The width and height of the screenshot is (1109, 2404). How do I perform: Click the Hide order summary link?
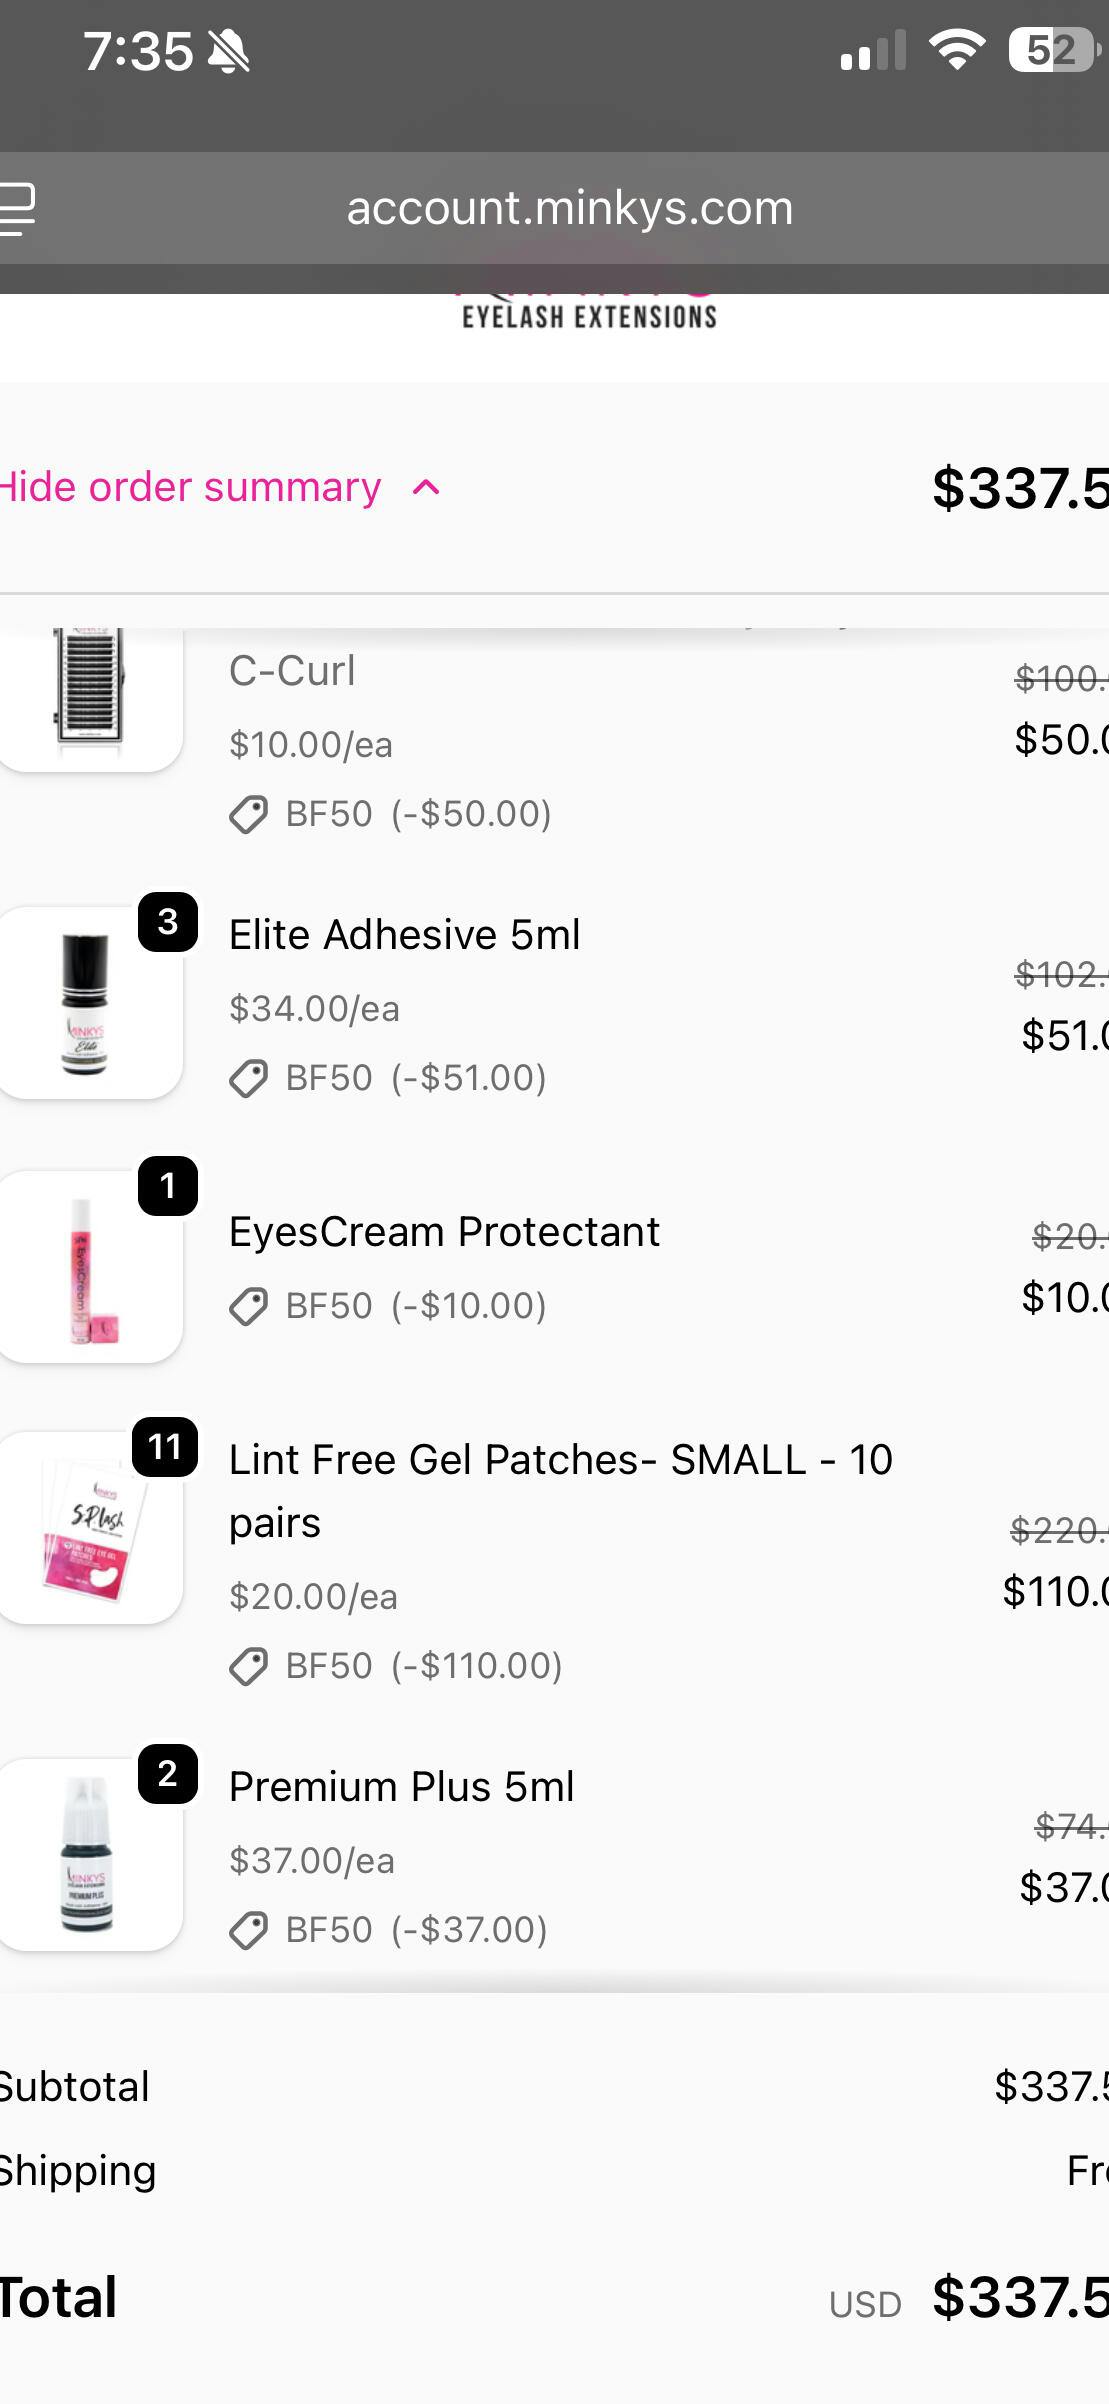pyautogui.click(x=191, y=488)
